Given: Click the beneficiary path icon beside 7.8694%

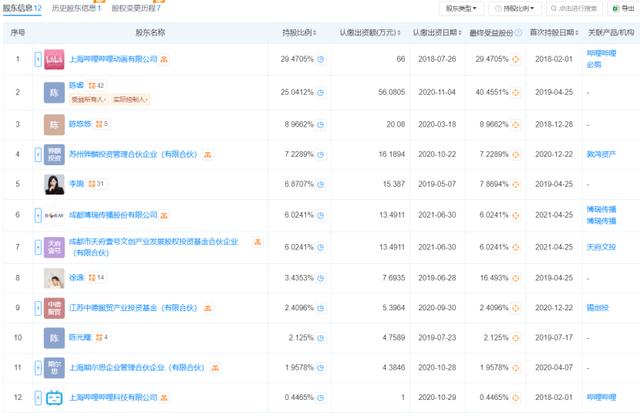Looking at the screenshot, I should click(516, 184).
